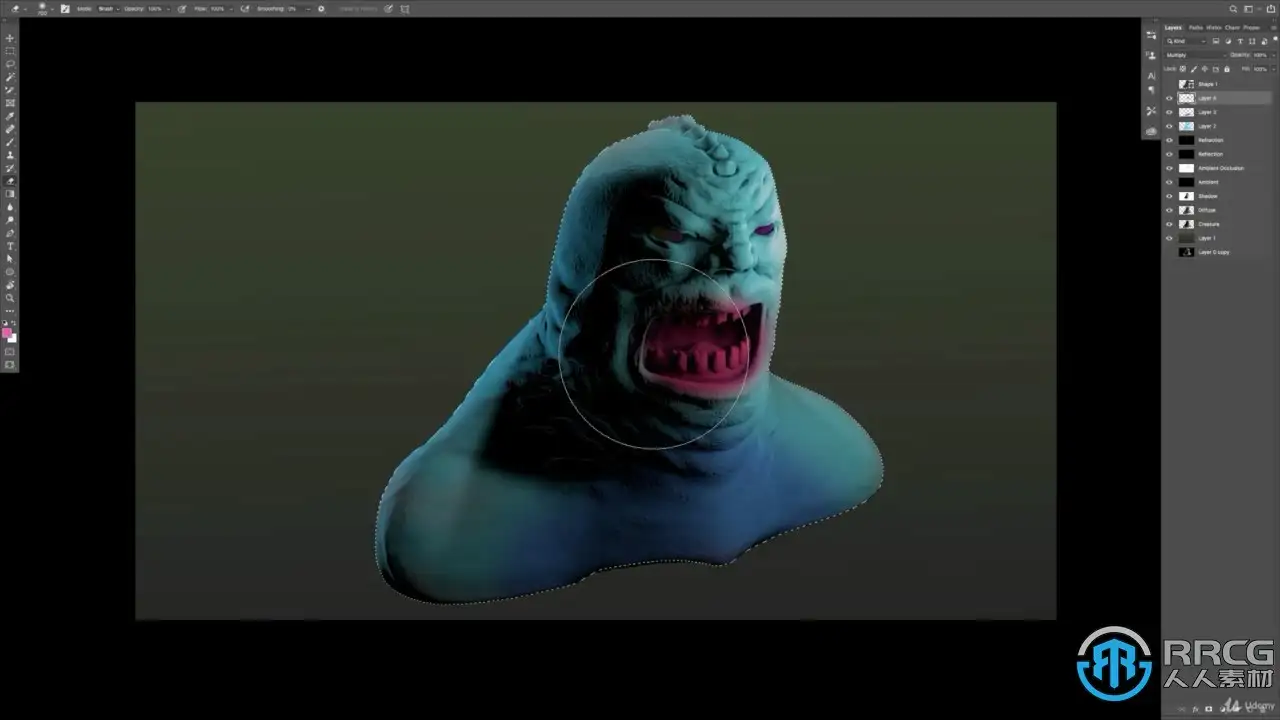
Task: Open the layer filter Kind dropdown
Action: click(x=1186, y=41)
